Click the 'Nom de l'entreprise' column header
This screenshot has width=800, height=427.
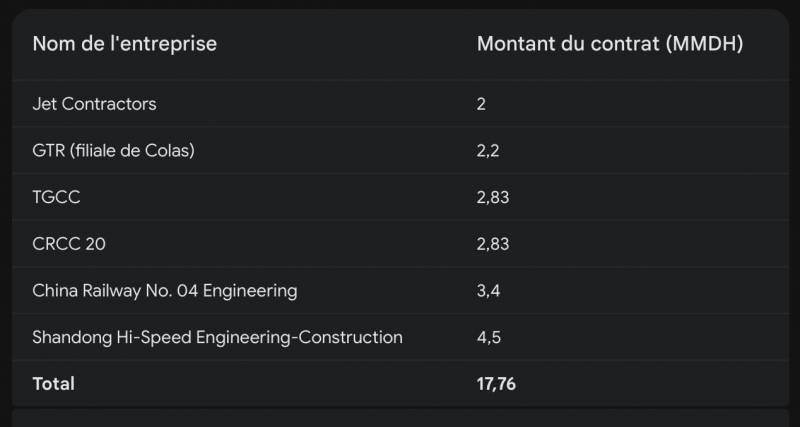pyautogui.click(x=124, y=44)
